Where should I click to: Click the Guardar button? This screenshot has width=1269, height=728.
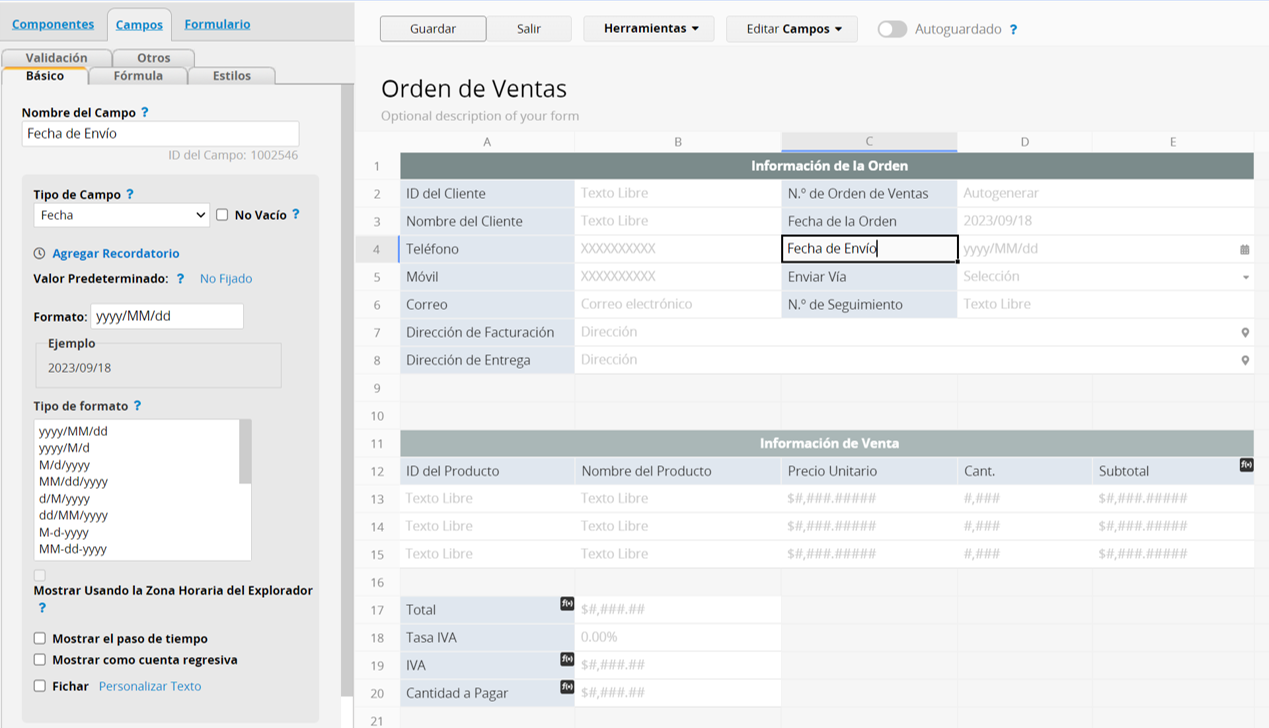[432, 28]
